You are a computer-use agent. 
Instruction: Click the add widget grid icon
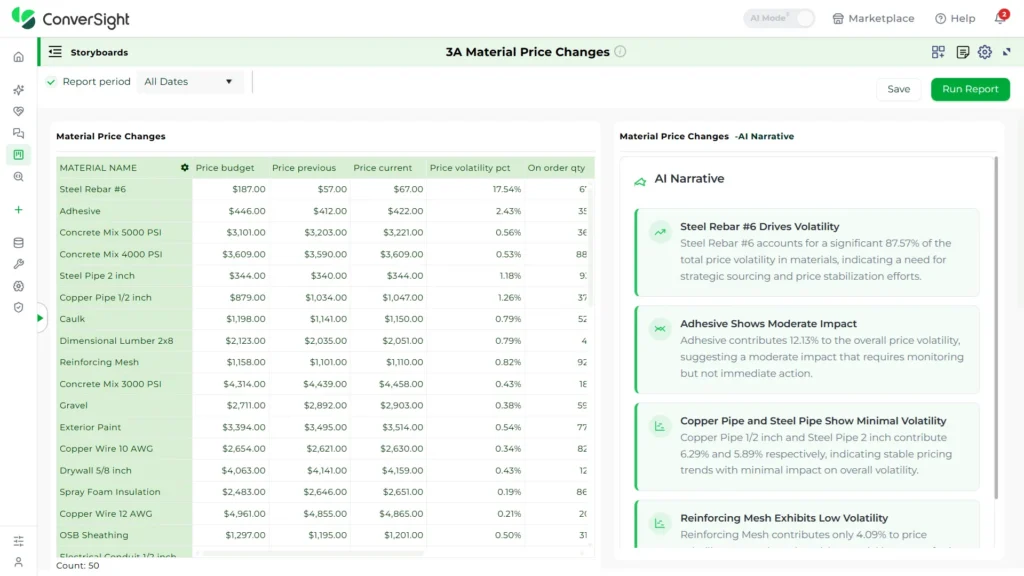(x=938, y=52)
